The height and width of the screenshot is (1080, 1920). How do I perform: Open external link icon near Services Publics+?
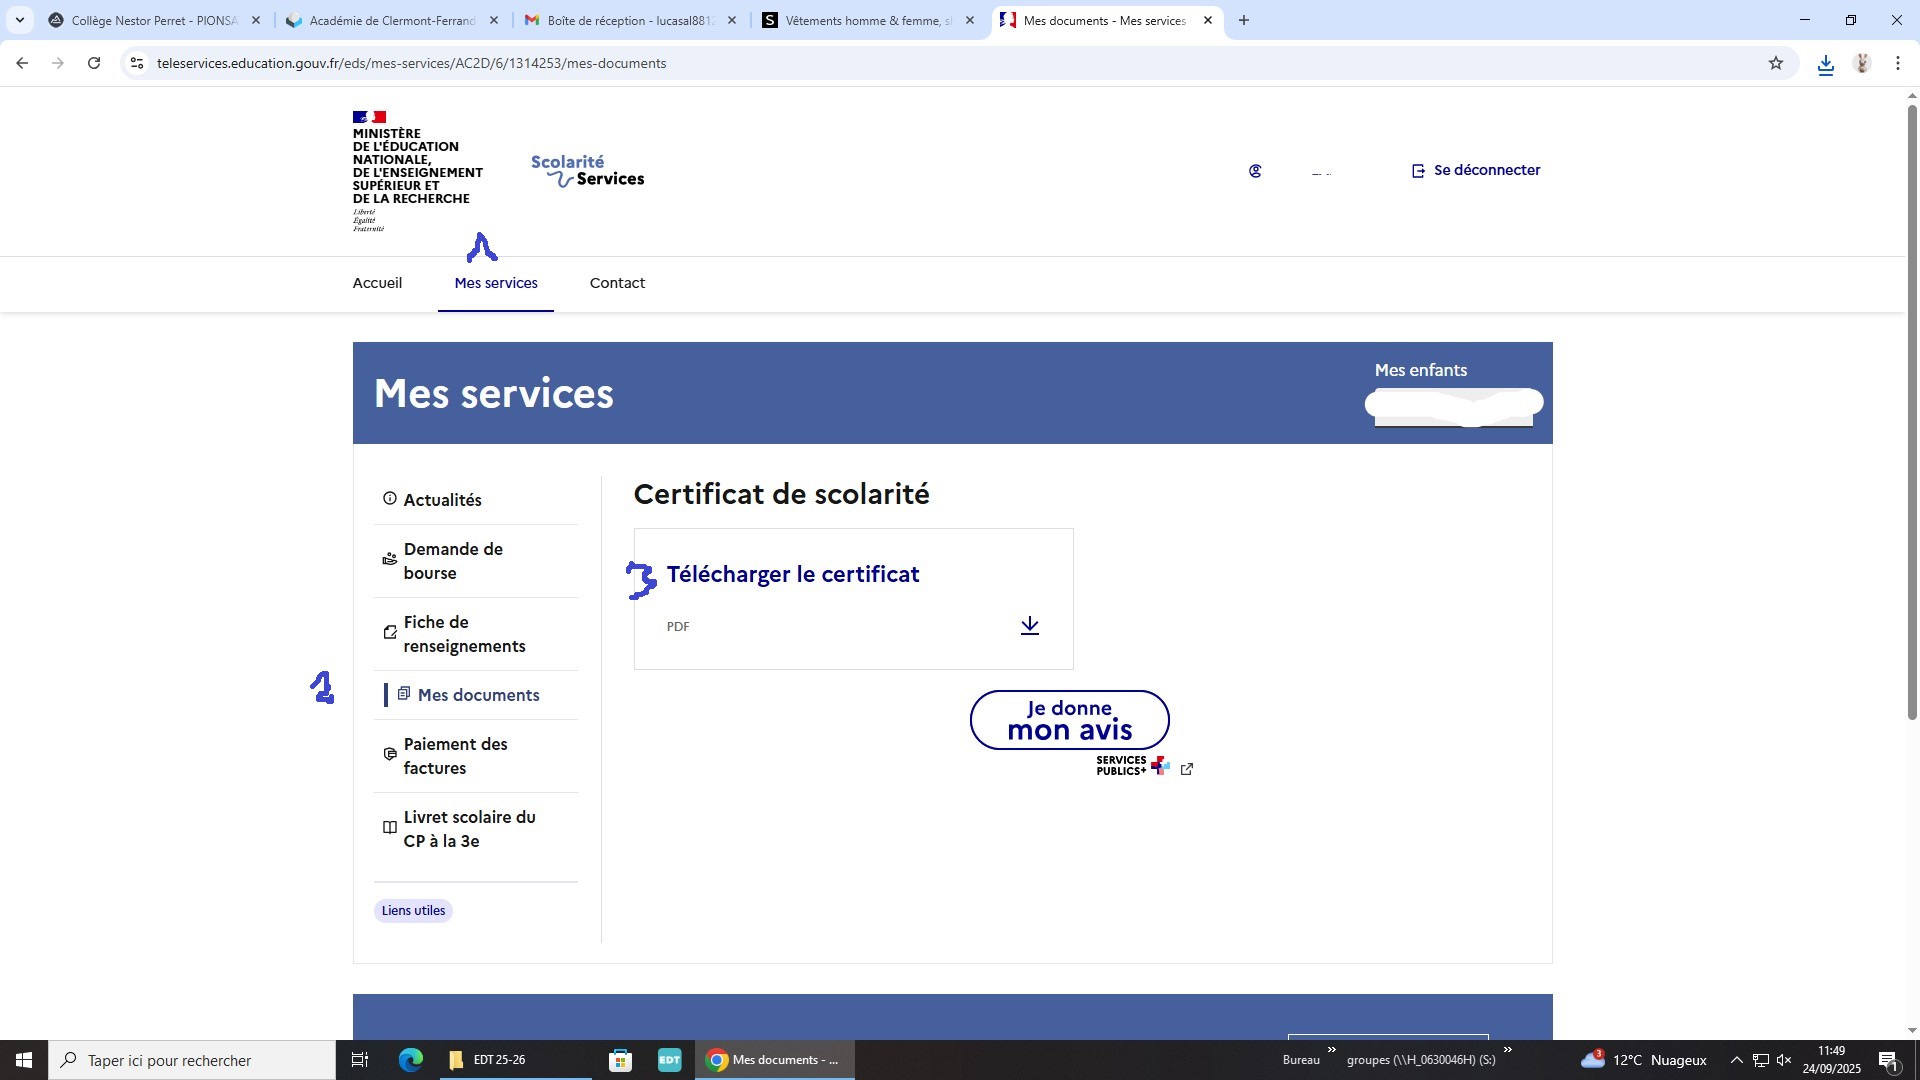pyautogui.click(x=1187, y=769)
